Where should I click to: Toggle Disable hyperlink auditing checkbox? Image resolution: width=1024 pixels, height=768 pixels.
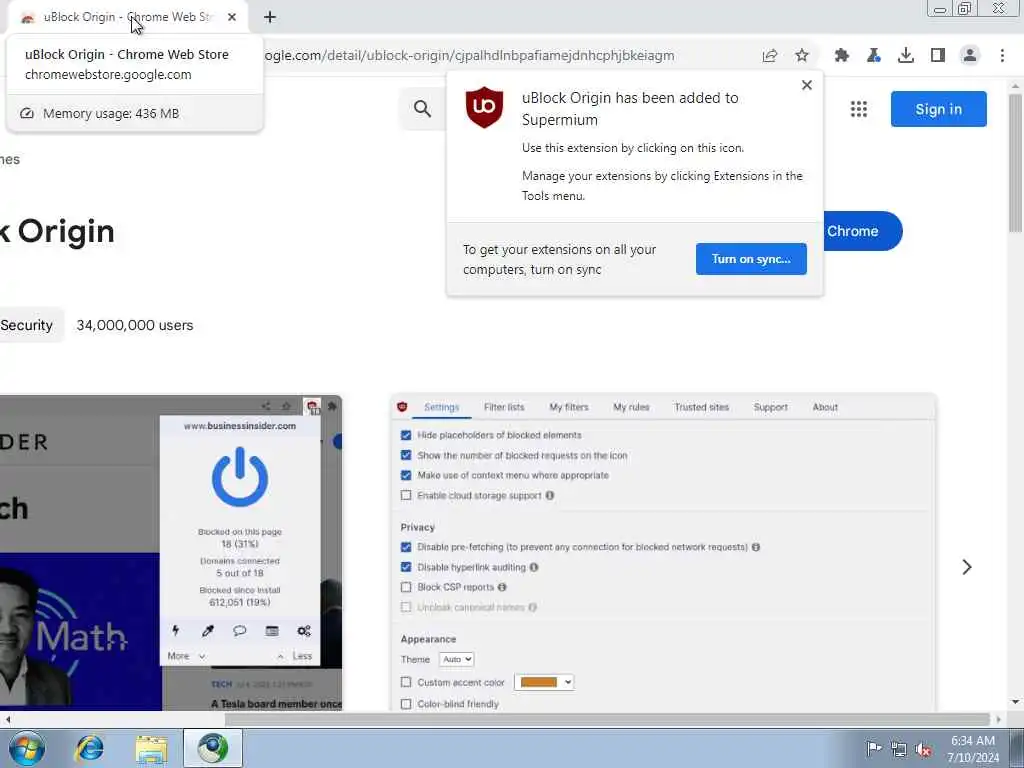pos(406,568)
